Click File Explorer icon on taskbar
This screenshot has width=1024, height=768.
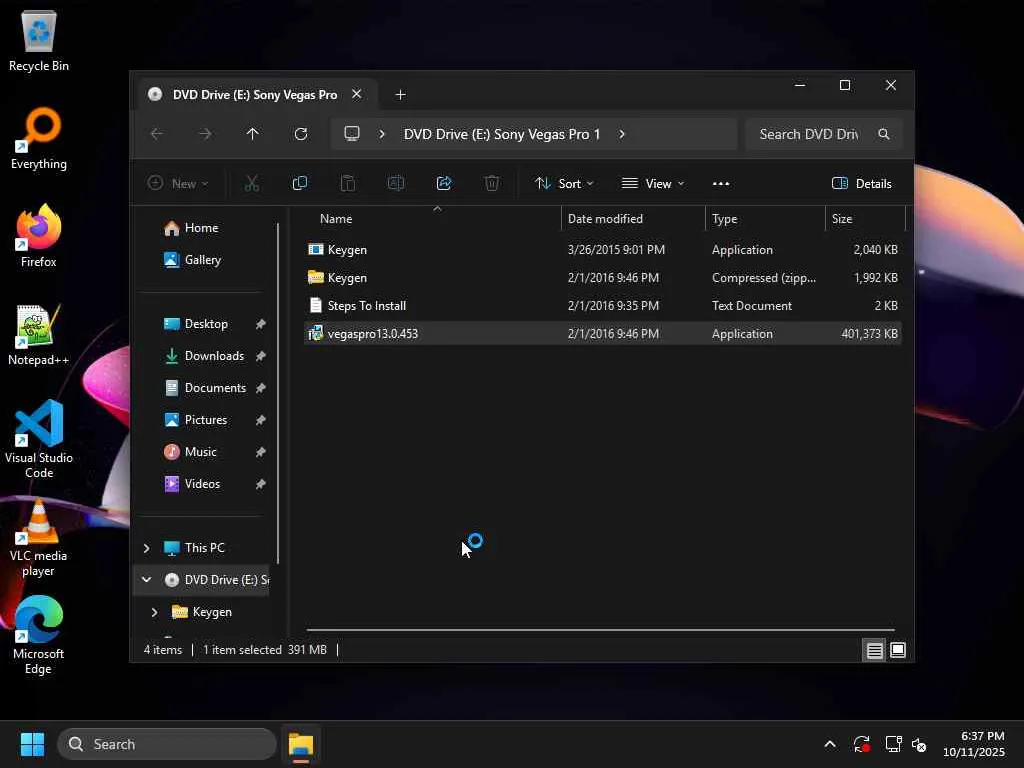coord(301,744)
